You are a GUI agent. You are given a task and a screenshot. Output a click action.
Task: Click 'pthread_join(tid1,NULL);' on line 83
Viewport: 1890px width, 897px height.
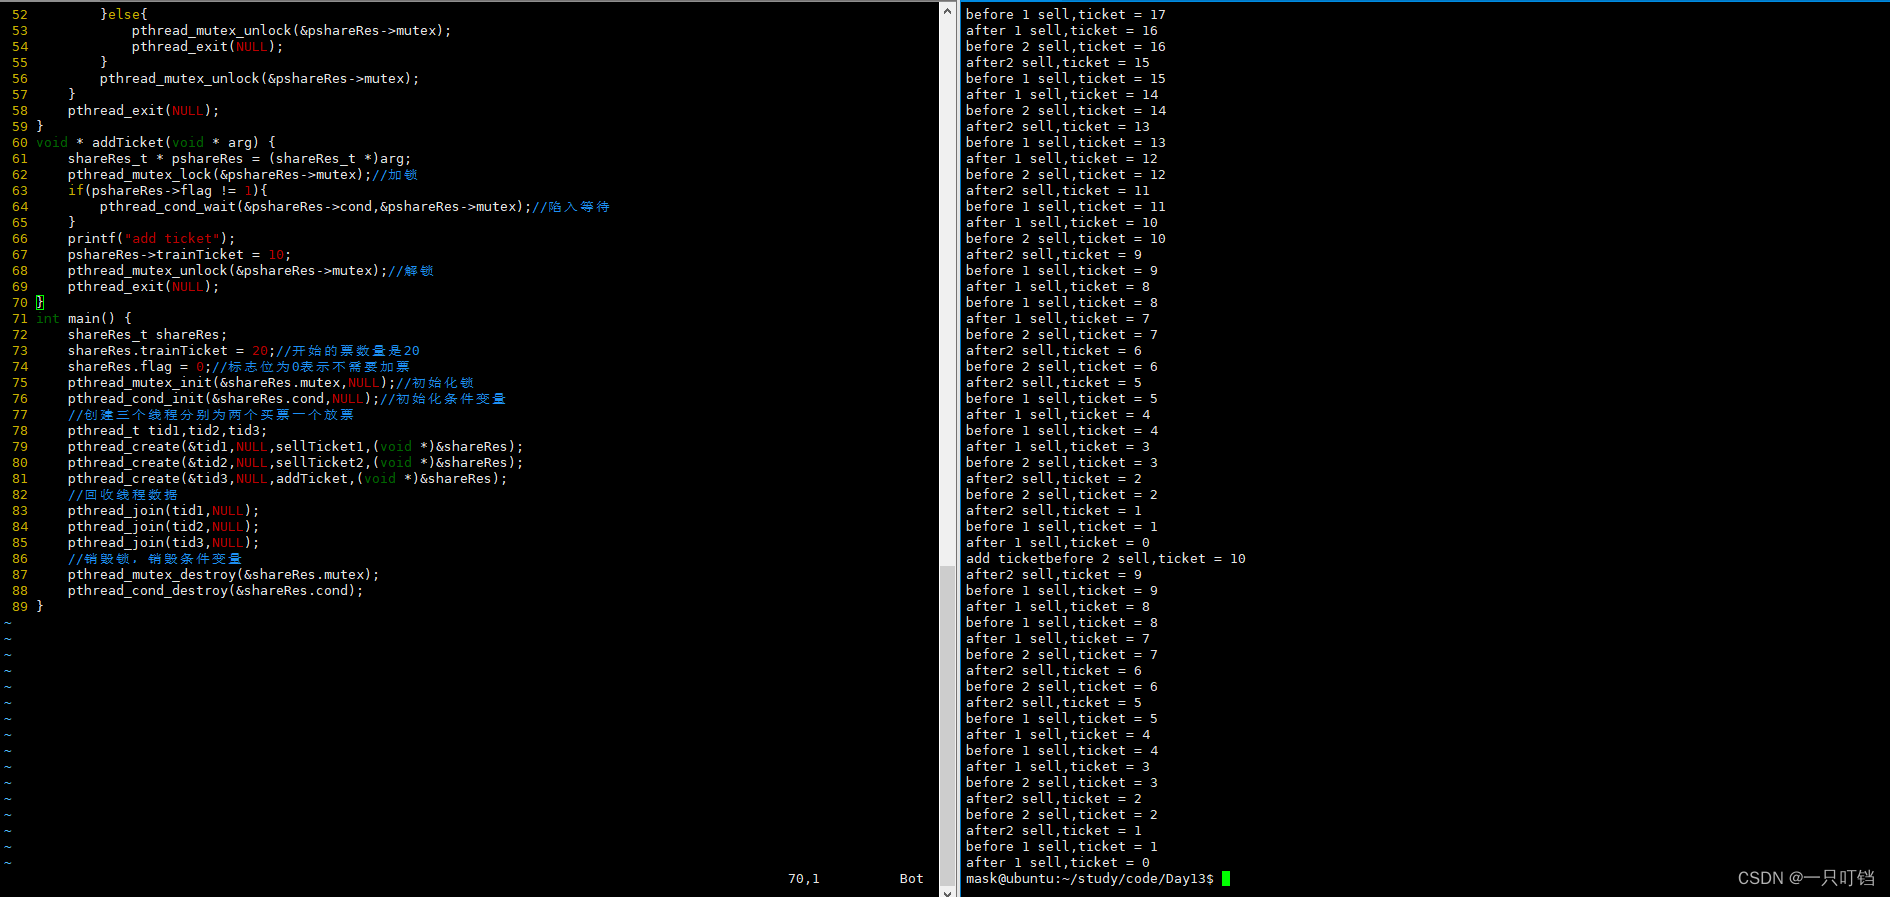(163, 511)
